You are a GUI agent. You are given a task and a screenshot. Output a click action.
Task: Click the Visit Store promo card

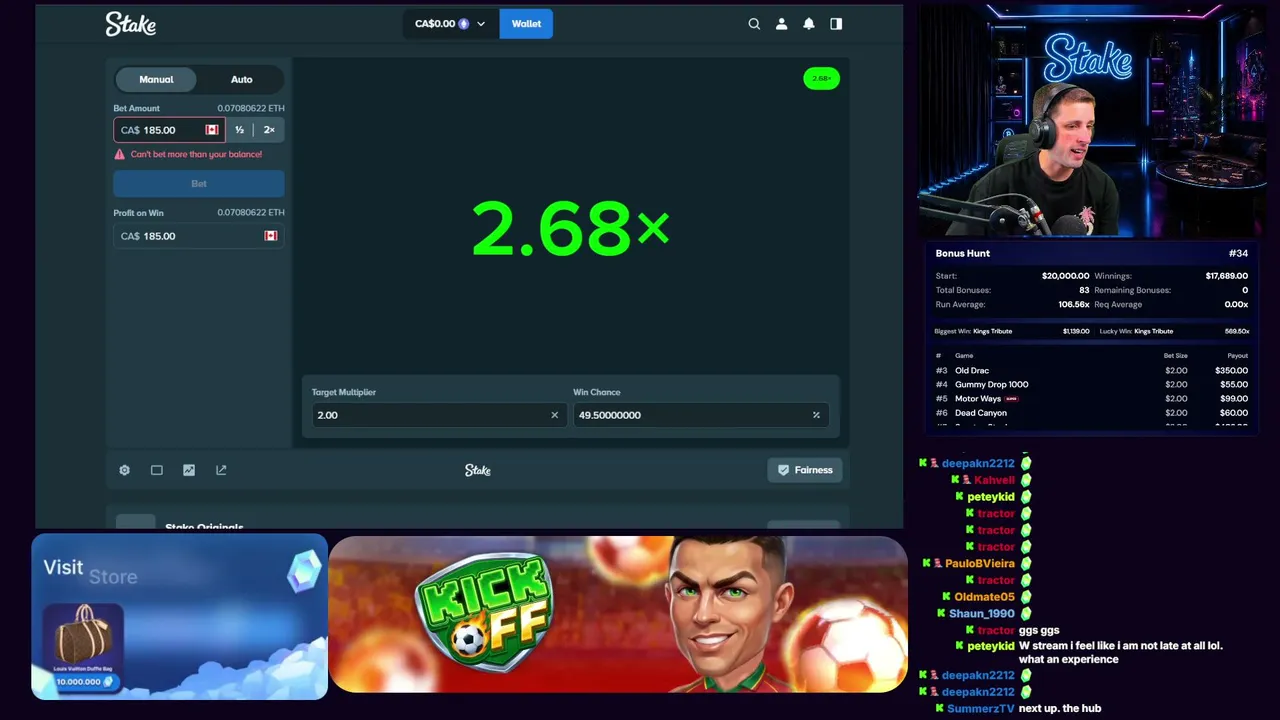[179, 617]
